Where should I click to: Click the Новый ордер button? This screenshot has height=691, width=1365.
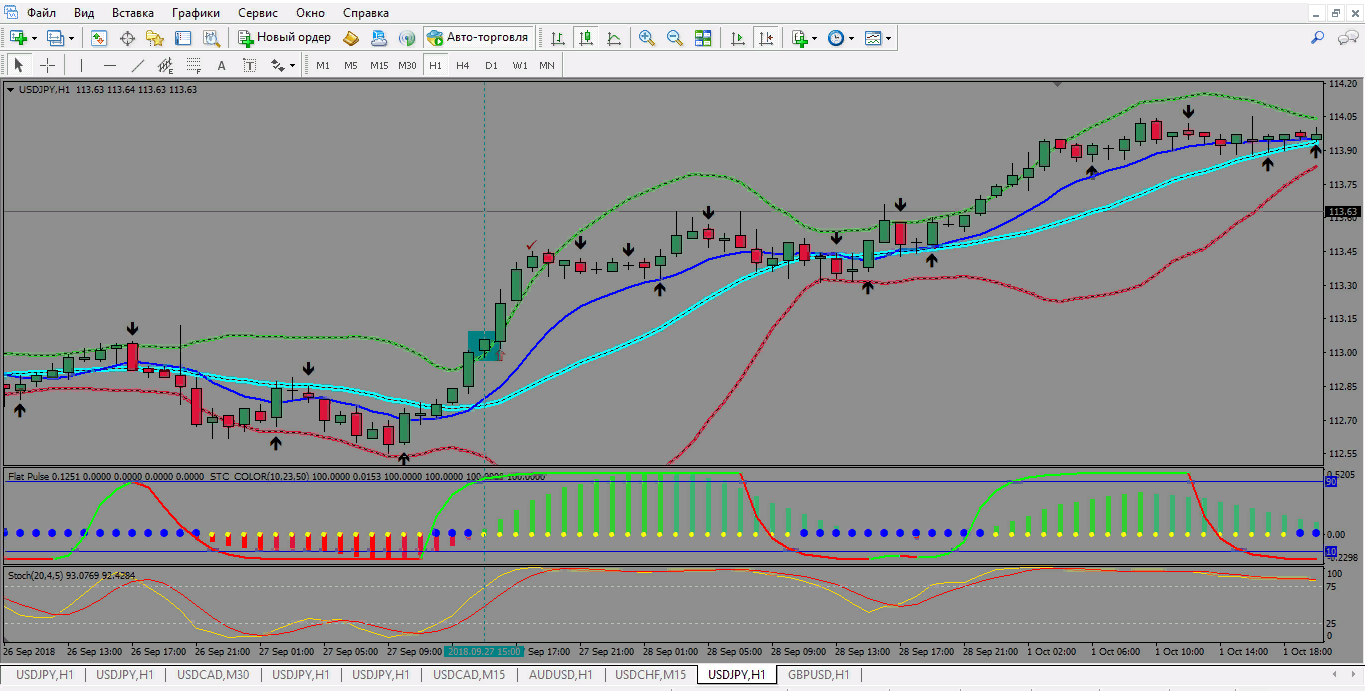[284, 38]
